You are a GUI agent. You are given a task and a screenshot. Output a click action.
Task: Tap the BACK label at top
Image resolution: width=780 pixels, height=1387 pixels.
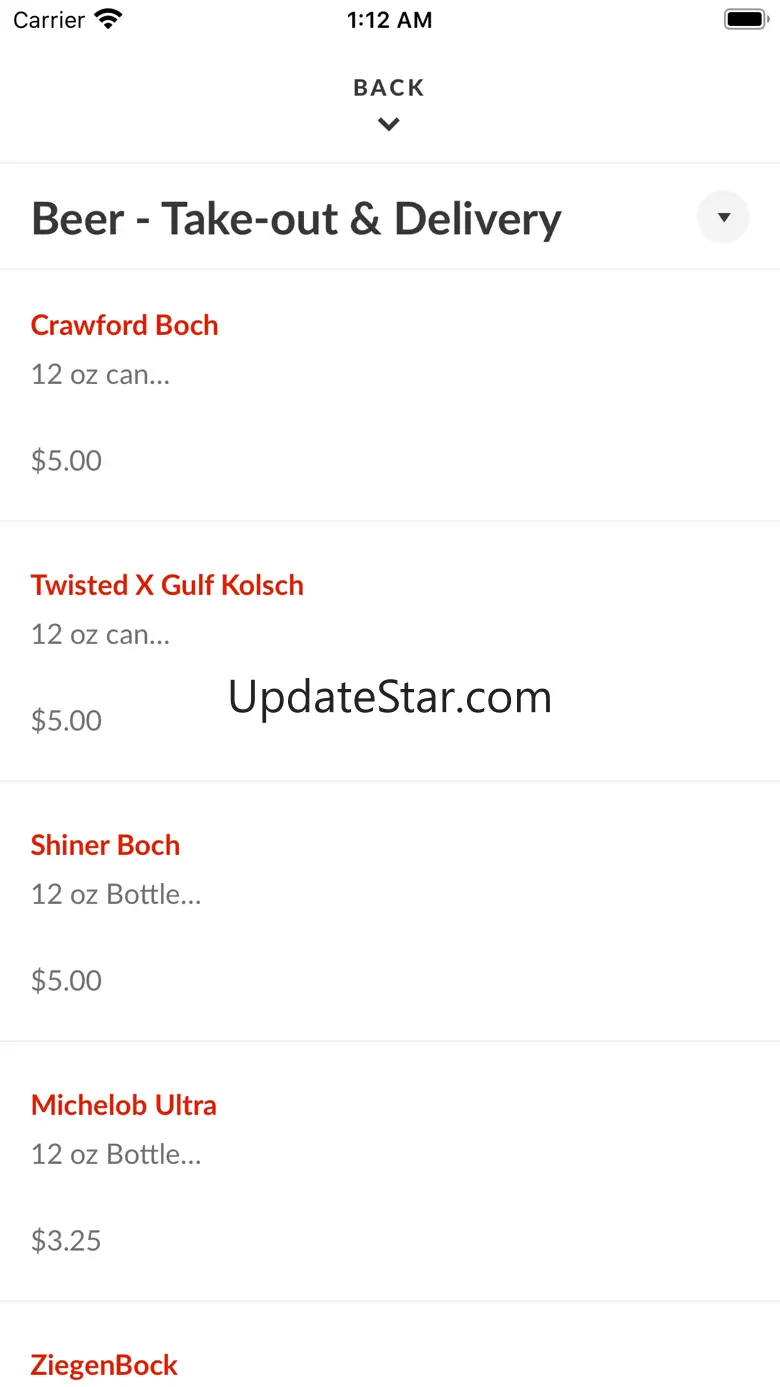point(389,88)
